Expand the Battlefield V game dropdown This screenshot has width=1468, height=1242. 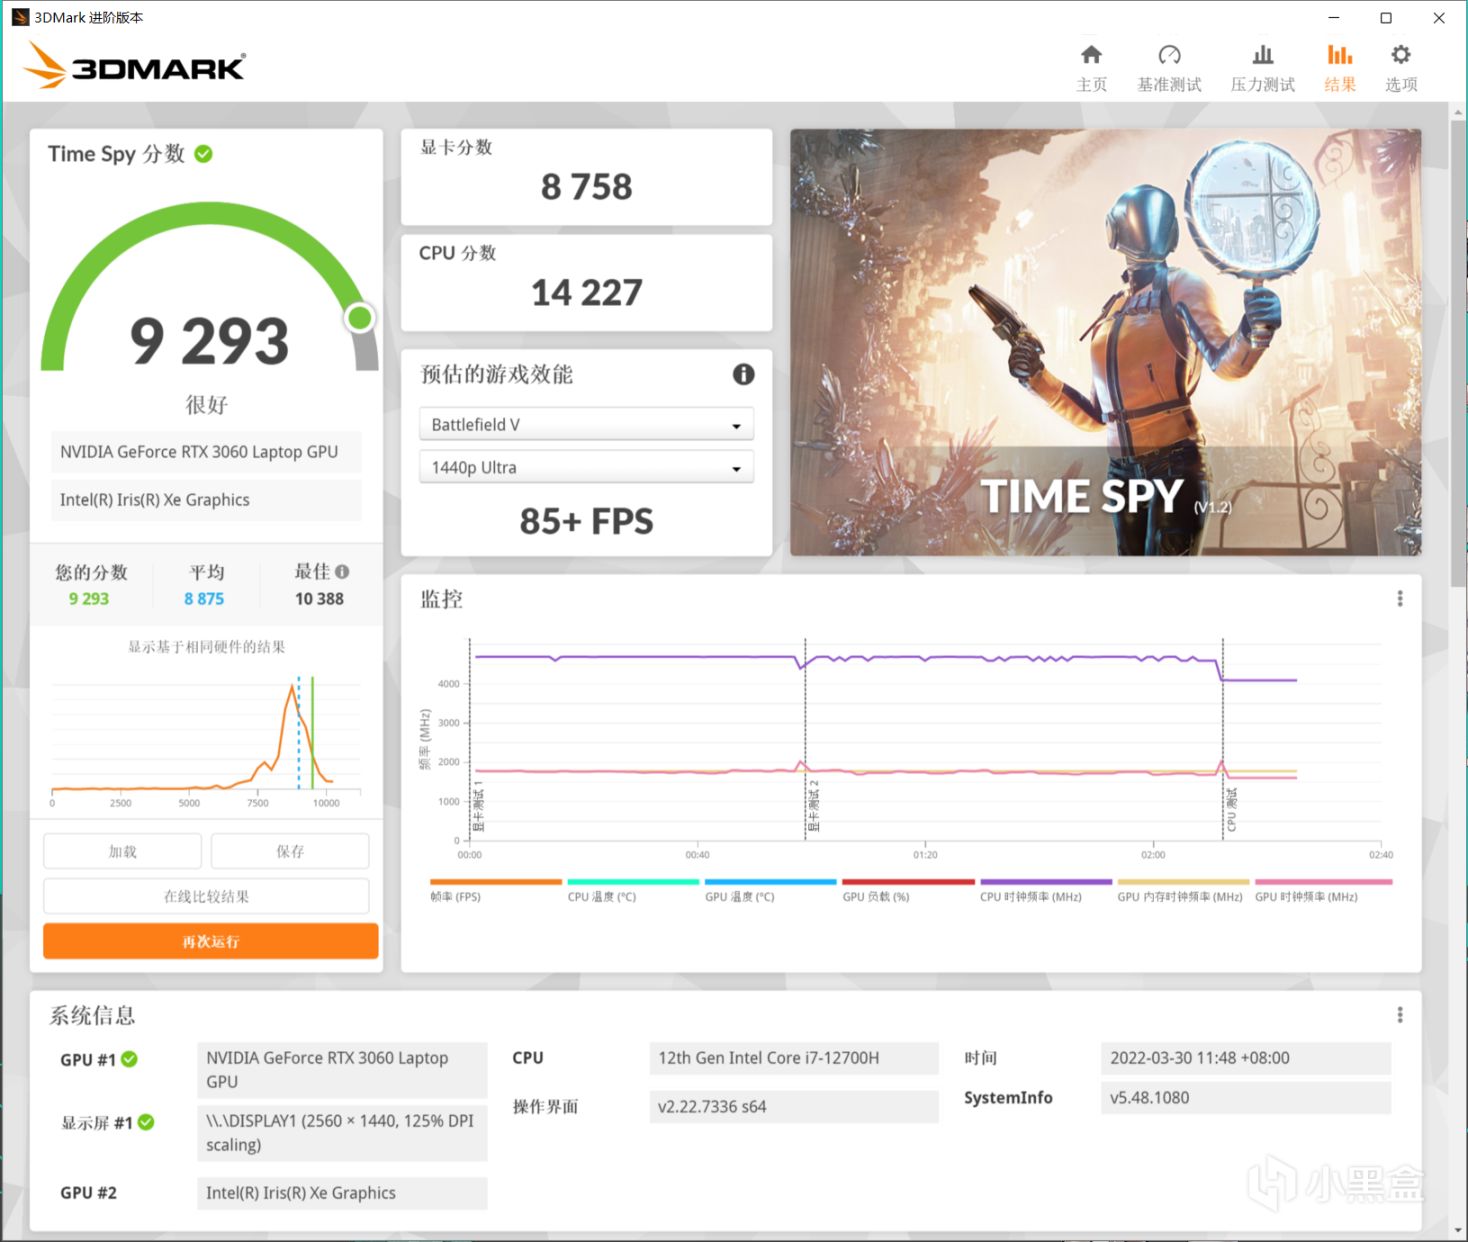[586, 425]
